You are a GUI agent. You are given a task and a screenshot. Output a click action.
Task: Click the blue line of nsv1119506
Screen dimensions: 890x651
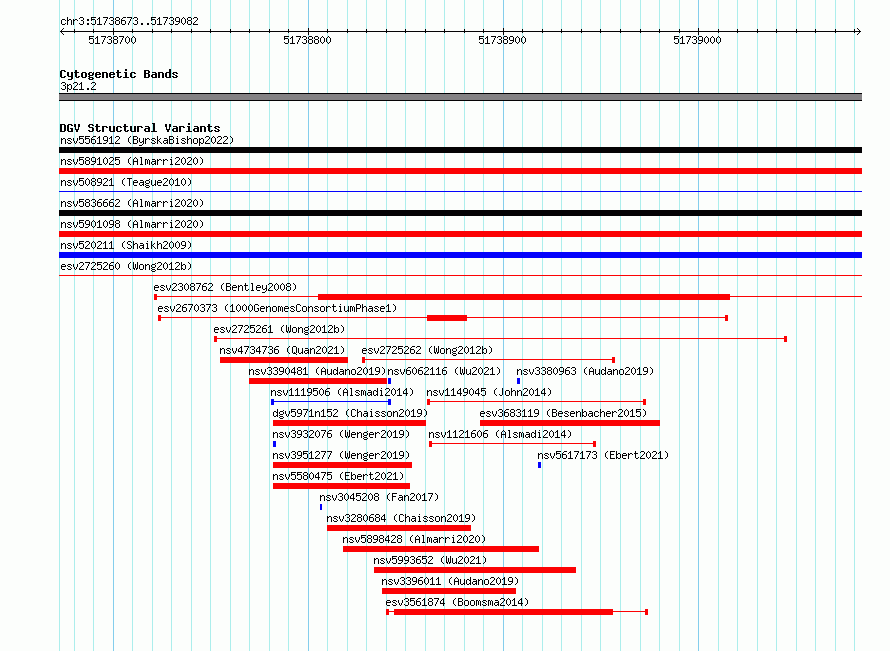[331, 402]
